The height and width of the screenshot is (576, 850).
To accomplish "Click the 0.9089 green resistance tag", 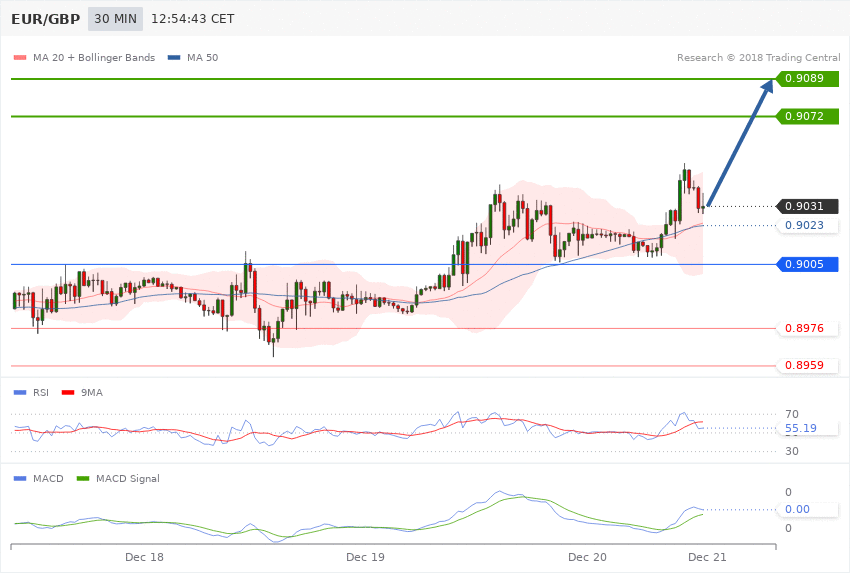I will [807, 79].
